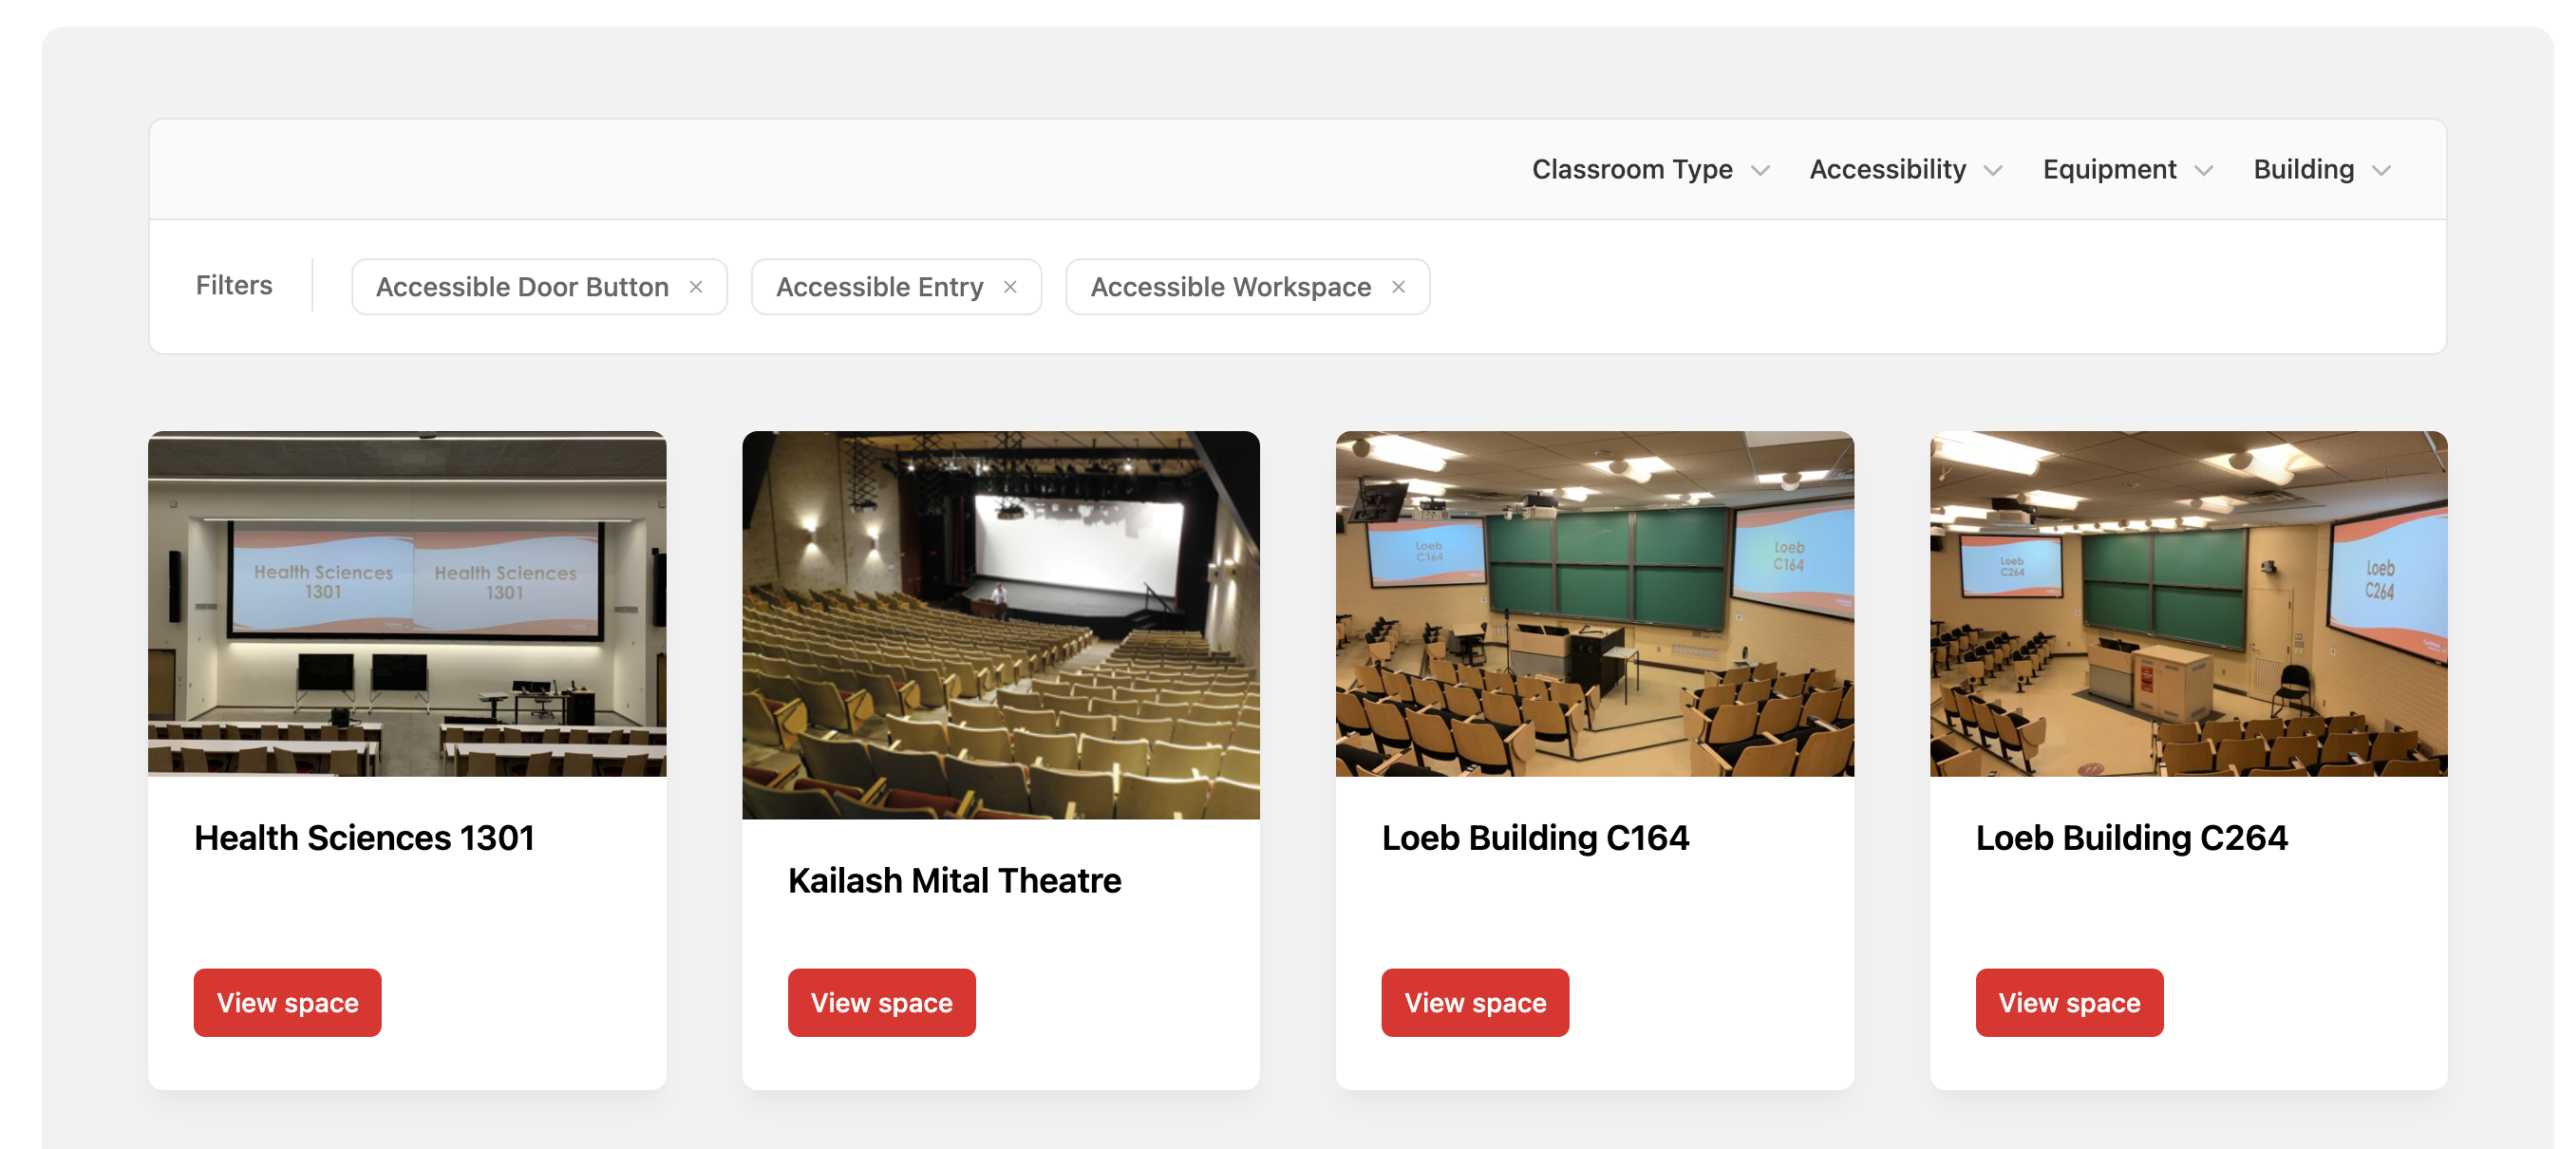This screenshot has height=1149, width=2560.
Task: Click the Kailash Mital Theatre title
Action: [x=954, y=881]
